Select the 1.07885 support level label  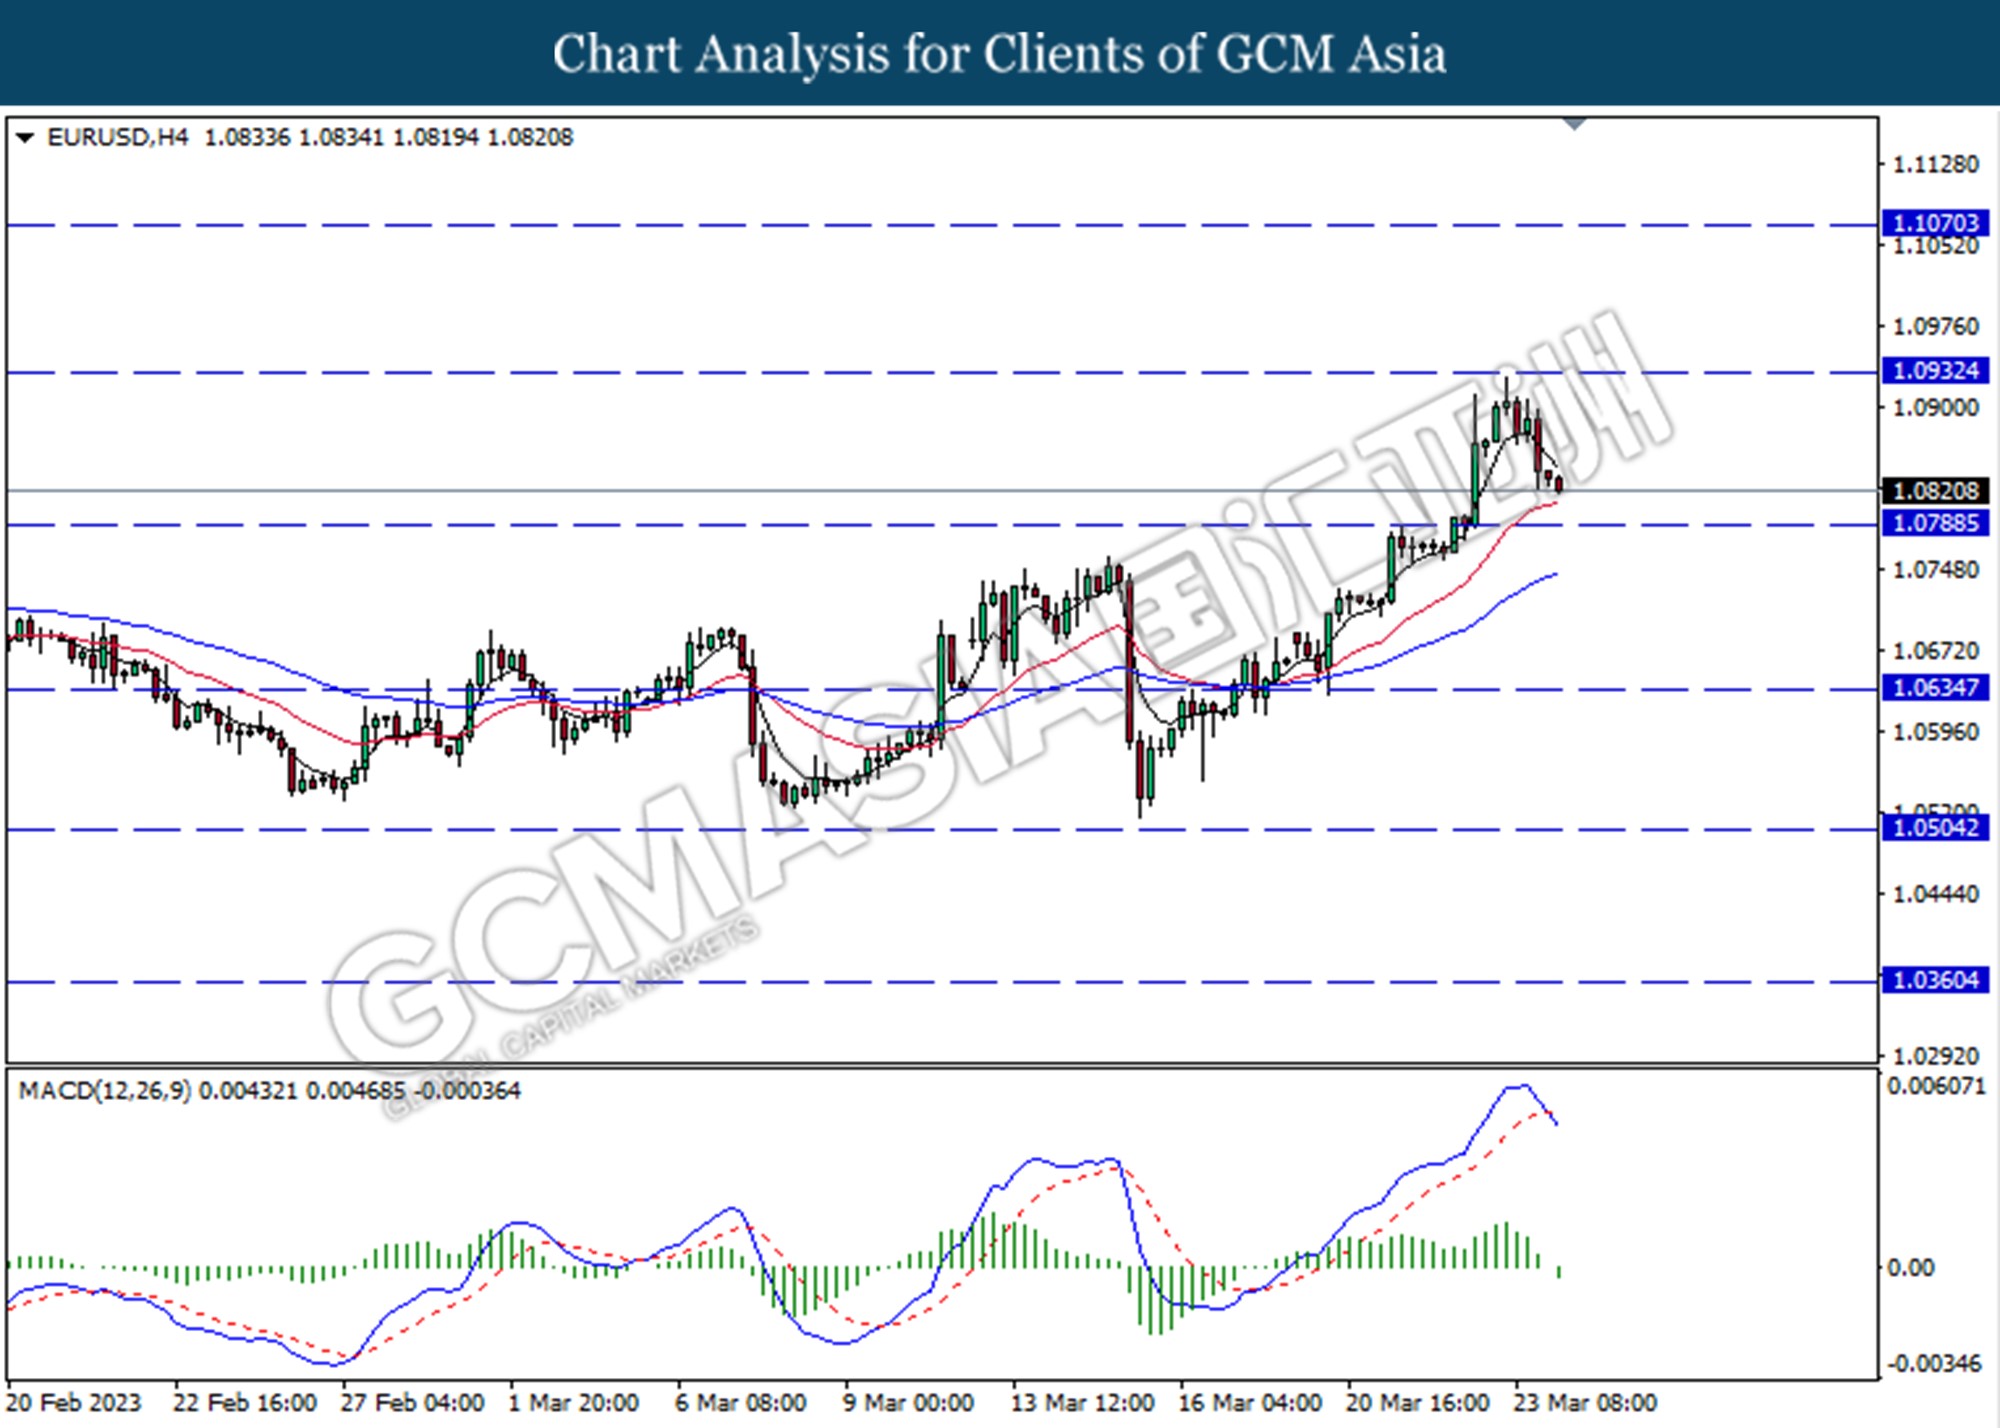click(x=1936, y=523)
